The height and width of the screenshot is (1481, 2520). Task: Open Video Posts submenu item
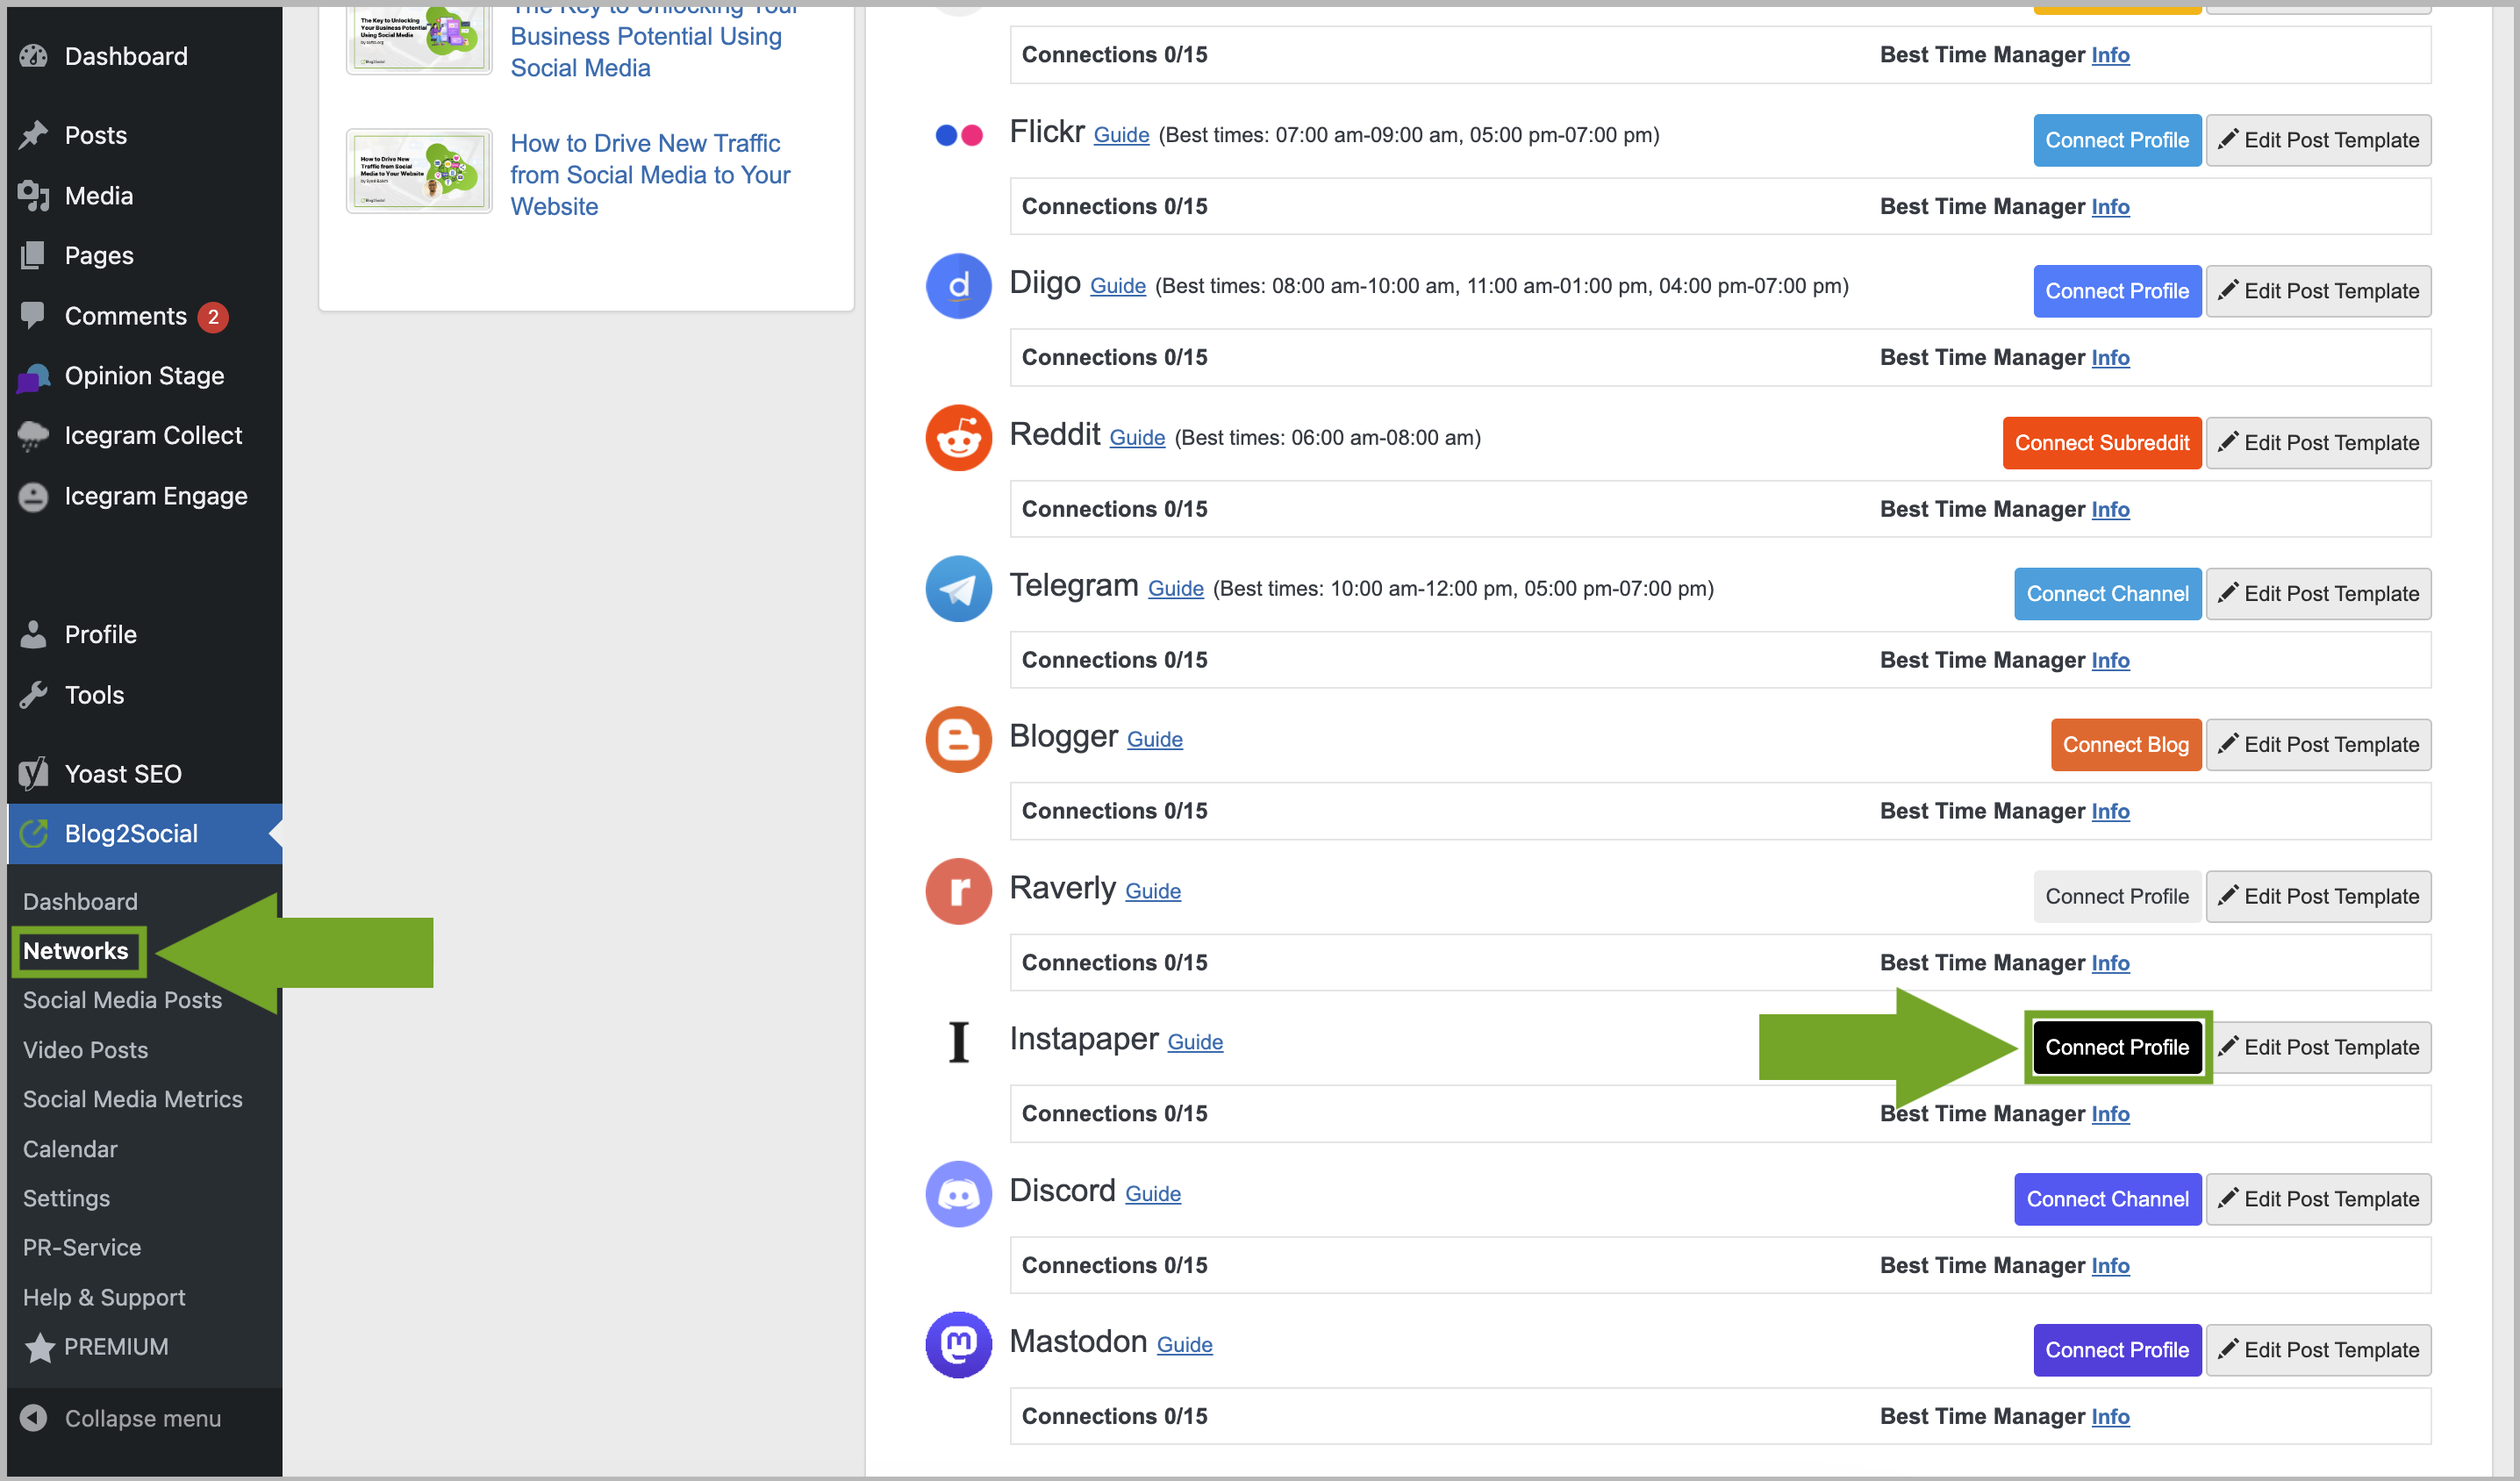(85, 1050)
